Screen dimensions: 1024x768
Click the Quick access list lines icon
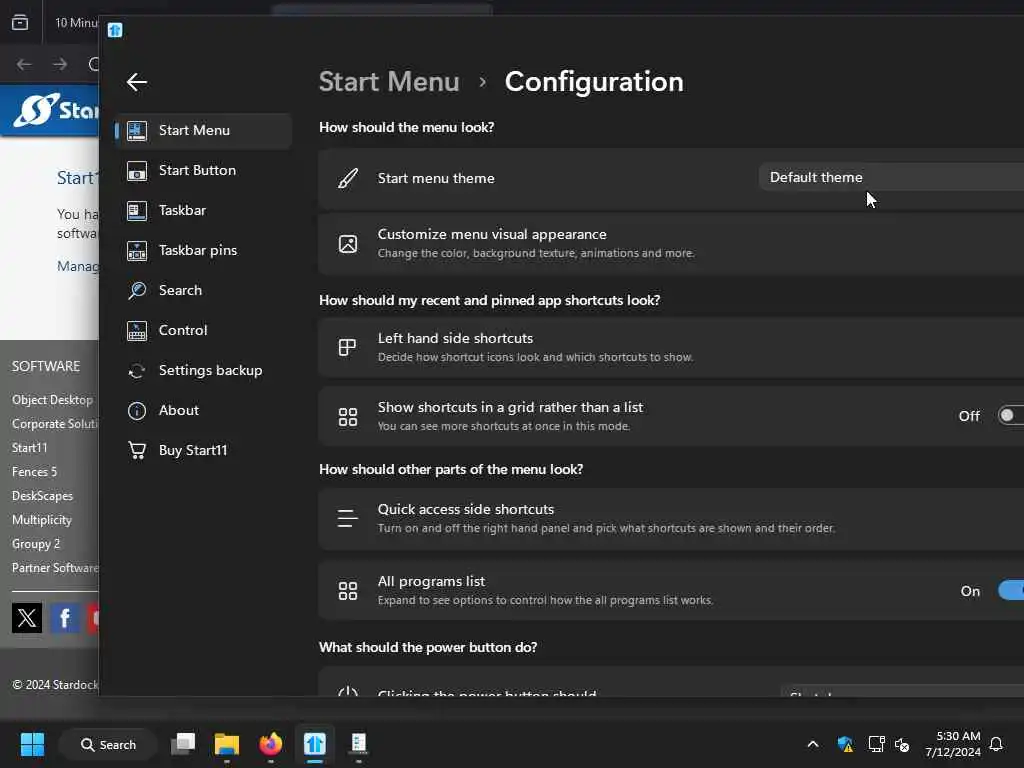click(x=347, y=519)
